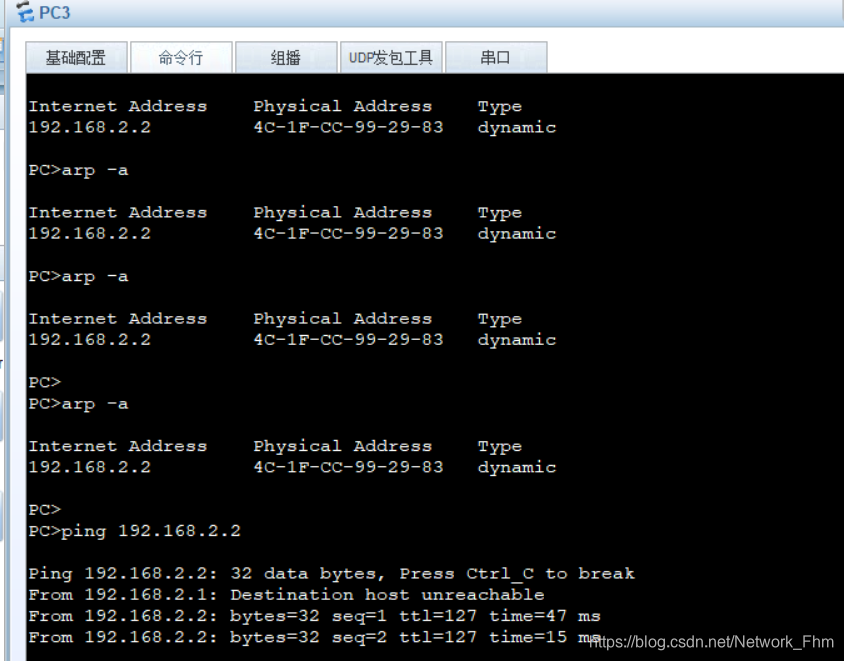The height and width of the screenshot is (661, 844).
Task: Click the PC3 window icon
Action: pyautogui.click(x=25, y=11)
